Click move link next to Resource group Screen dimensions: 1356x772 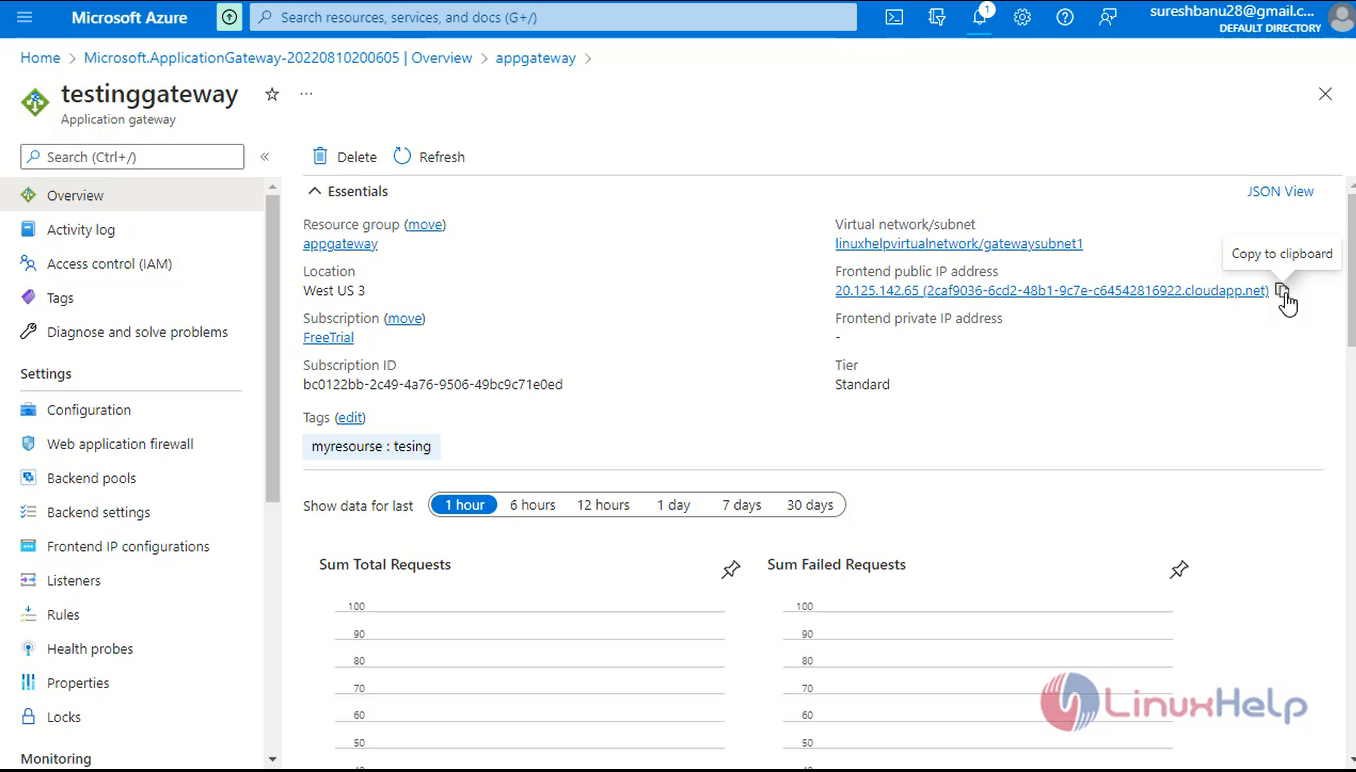click(425, 225)
